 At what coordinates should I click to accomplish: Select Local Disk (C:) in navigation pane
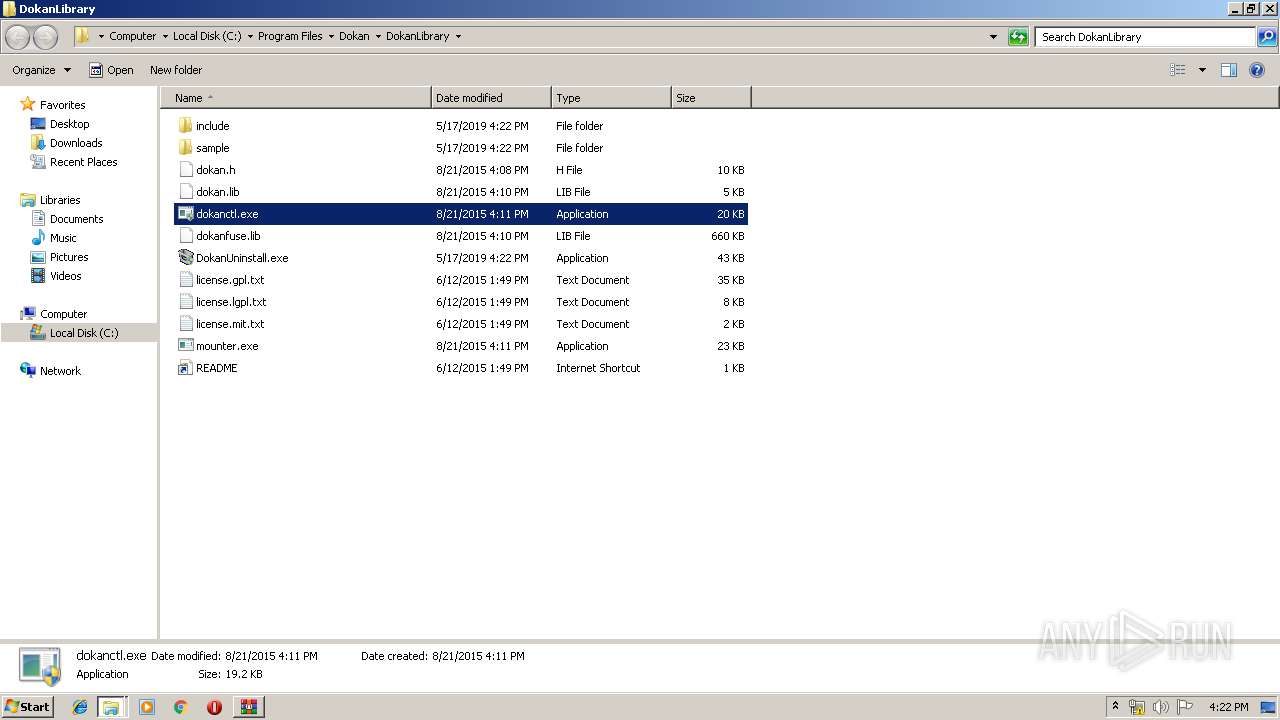[84, 333]
